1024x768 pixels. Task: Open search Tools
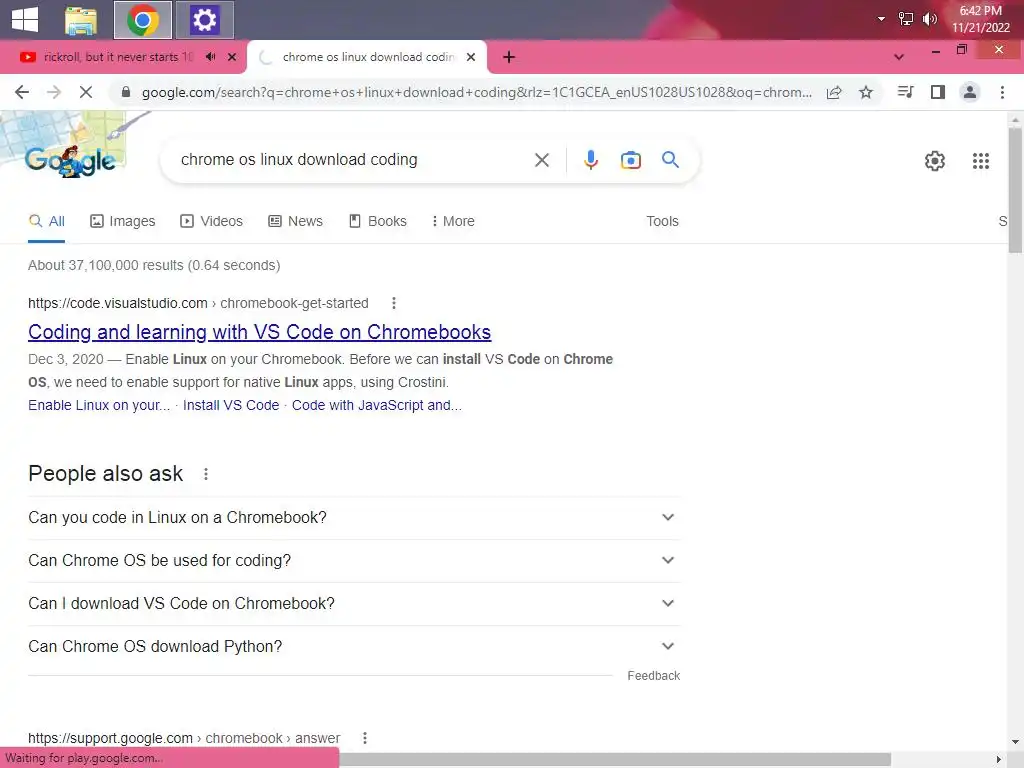pos(662,221)
